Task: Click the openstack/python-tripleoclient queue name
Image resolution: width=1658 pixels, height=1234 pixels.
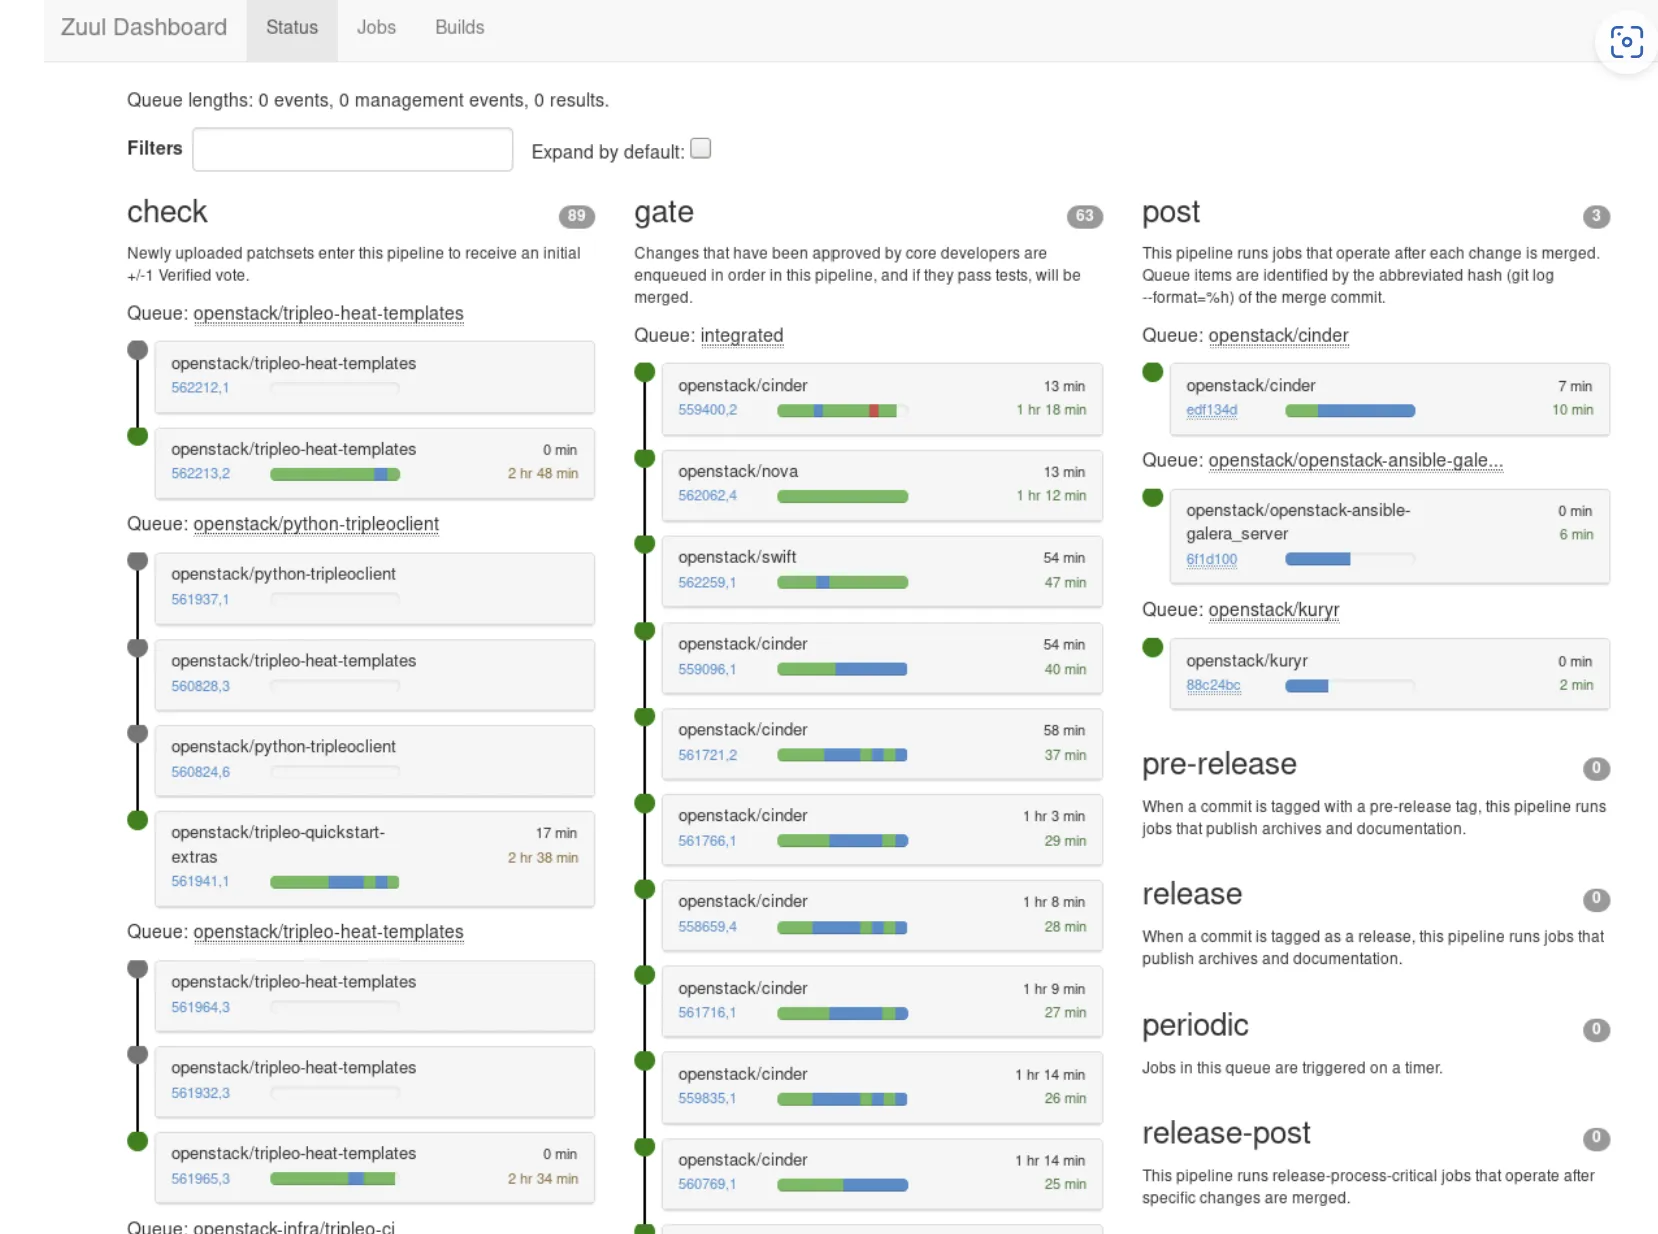Action: coord(316,524)
